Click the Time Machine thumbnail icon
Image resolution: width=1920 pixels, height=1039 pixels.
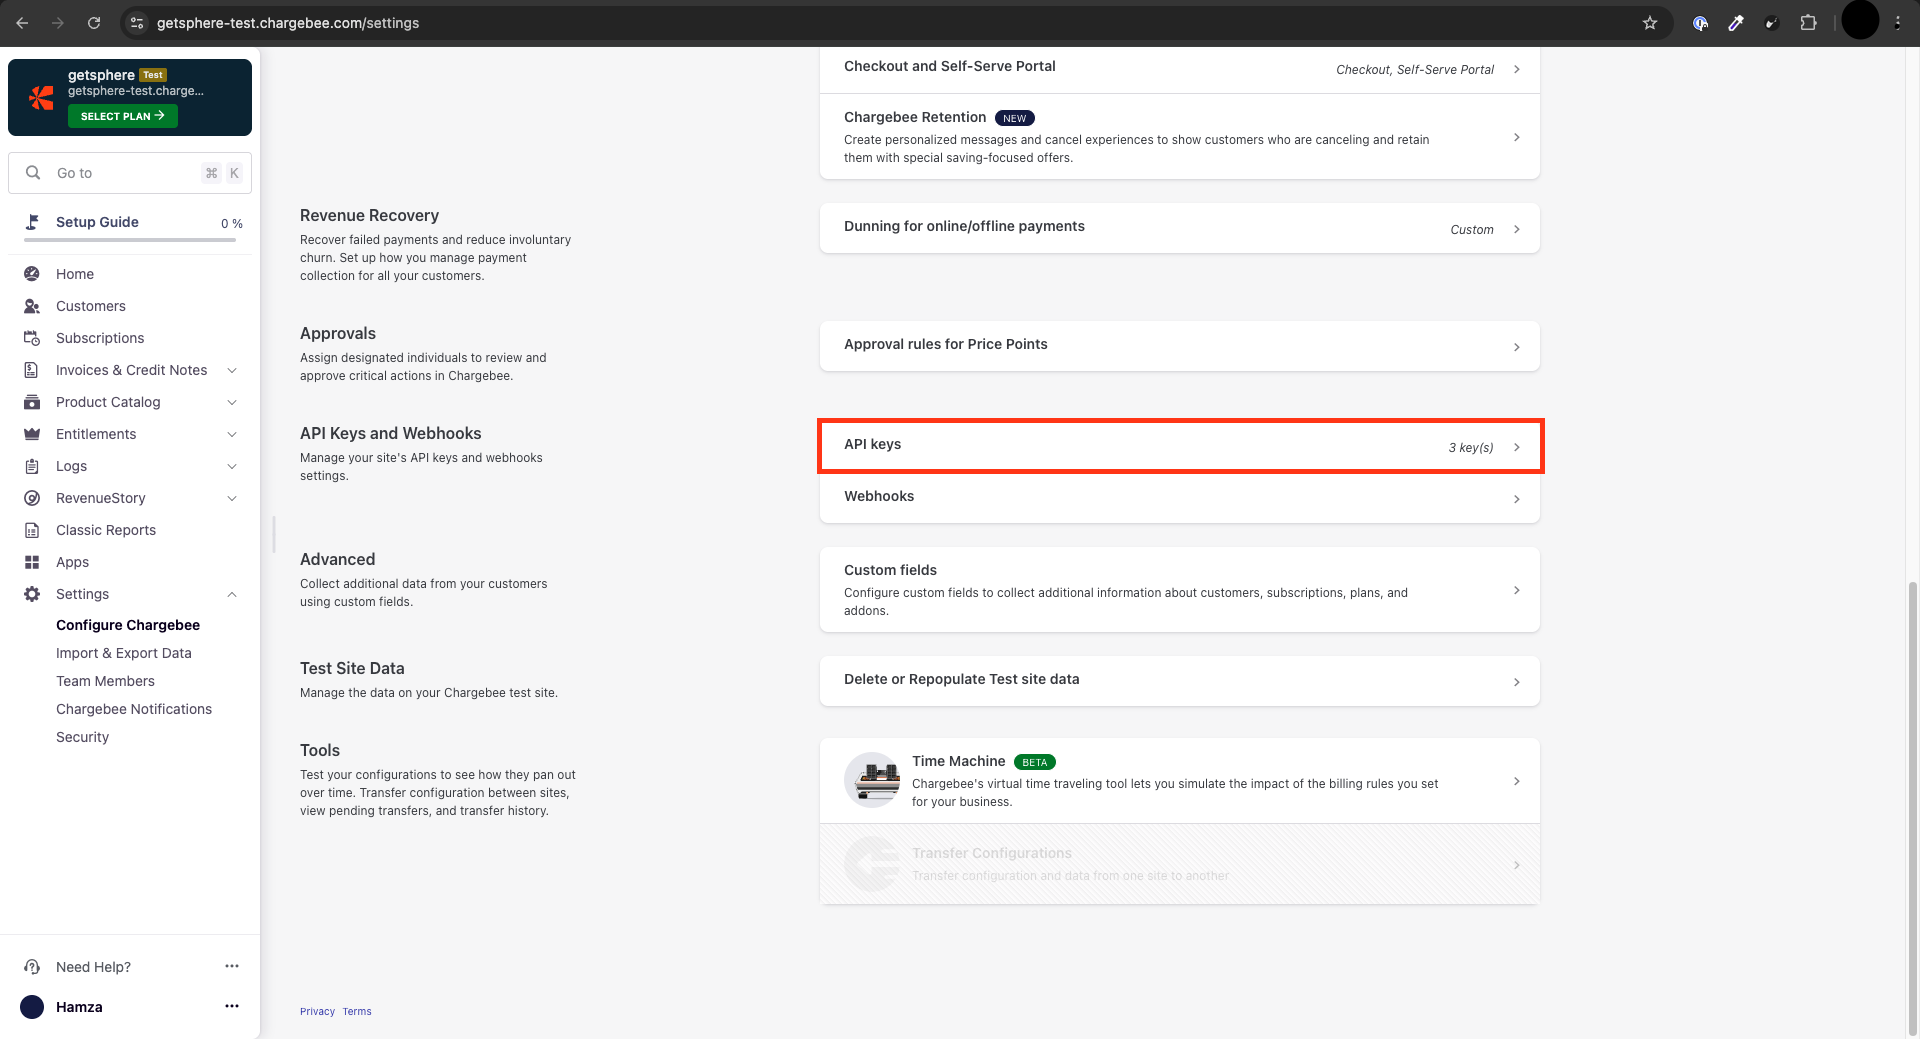[x=872, y=780]
